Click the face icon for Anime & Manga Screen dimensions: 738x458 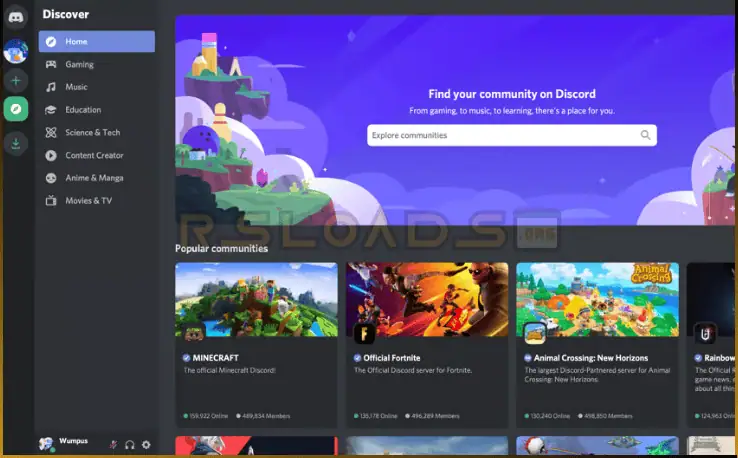(x=51, y=178)
